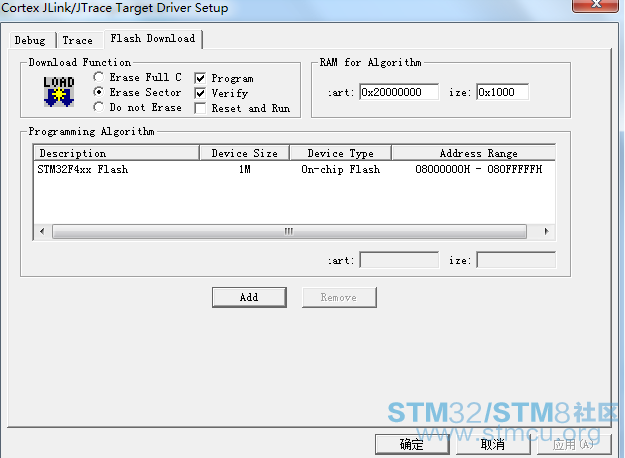The height and width of the screenshot is (458, 625).
Task: Click the horizontal scrollbar thumb
Action: click(289, 231)
